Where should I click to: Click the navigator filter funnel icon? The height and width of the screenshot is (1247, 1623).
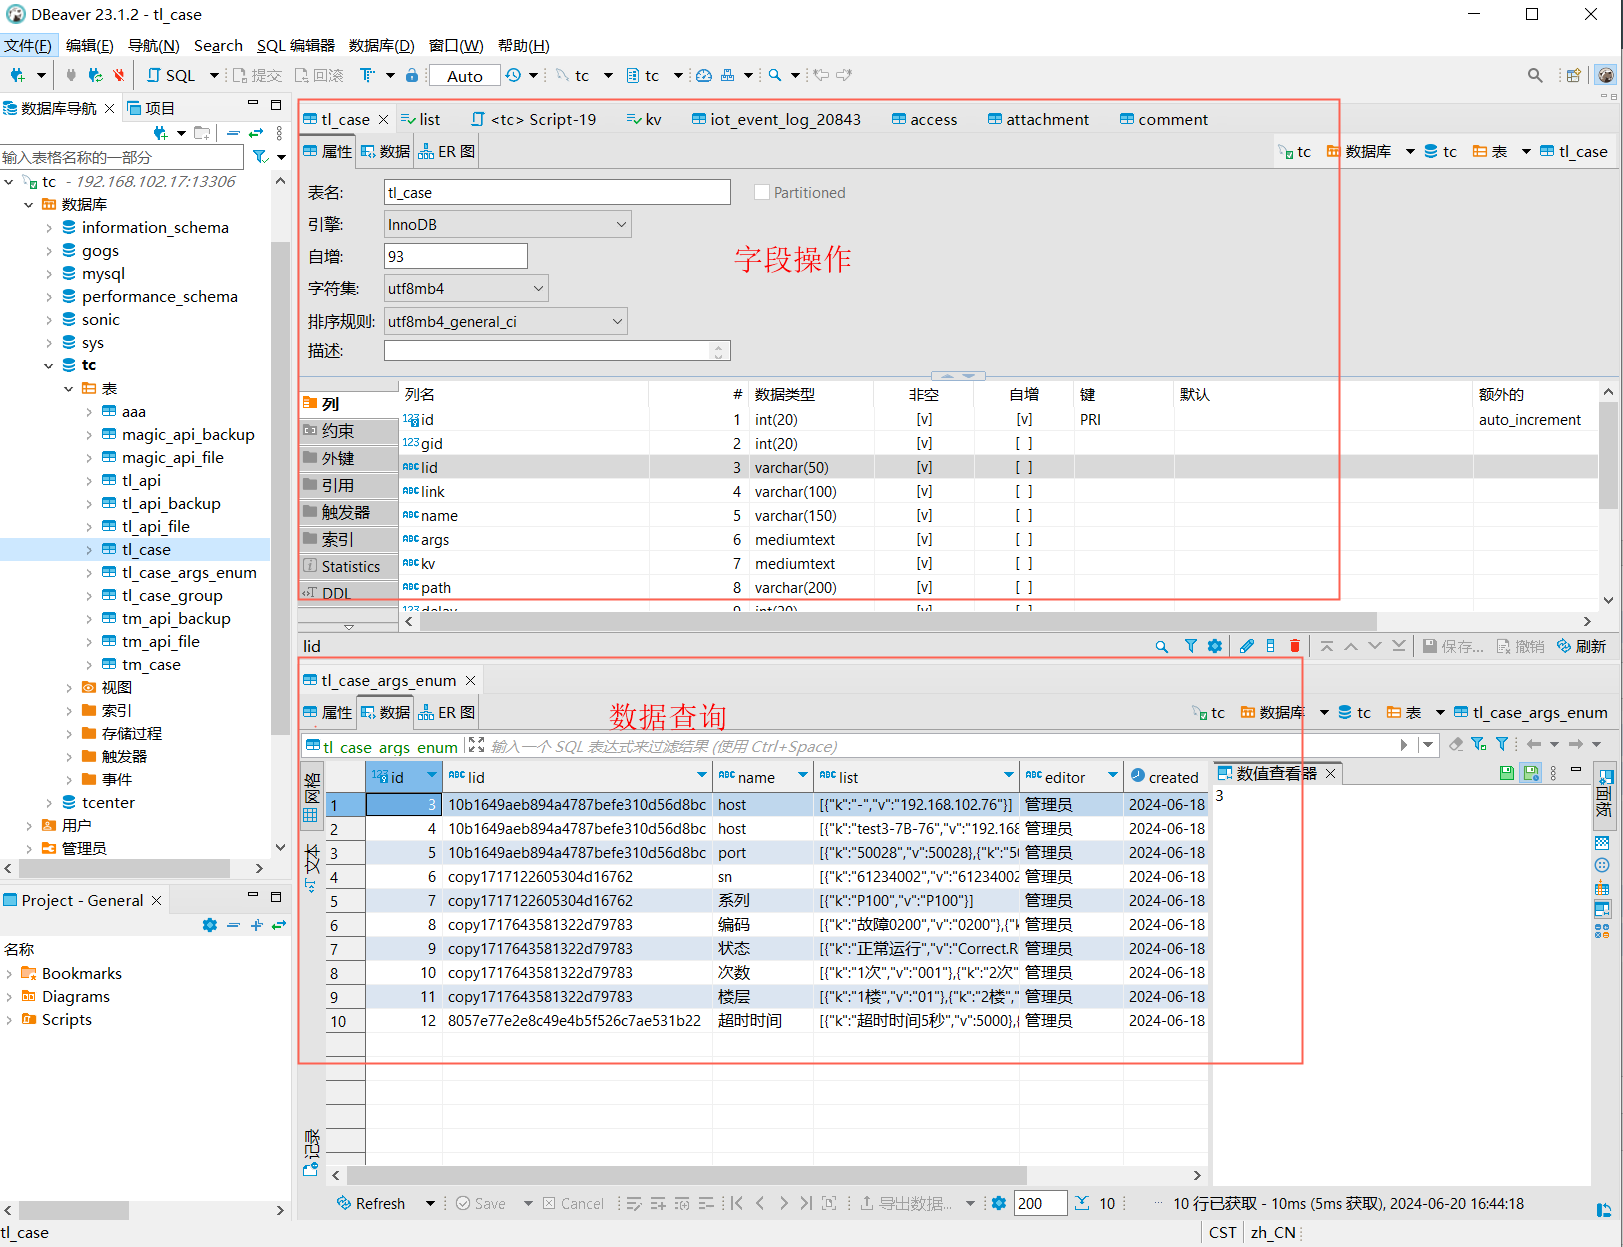pyautogui.click(x=260, y=157)
